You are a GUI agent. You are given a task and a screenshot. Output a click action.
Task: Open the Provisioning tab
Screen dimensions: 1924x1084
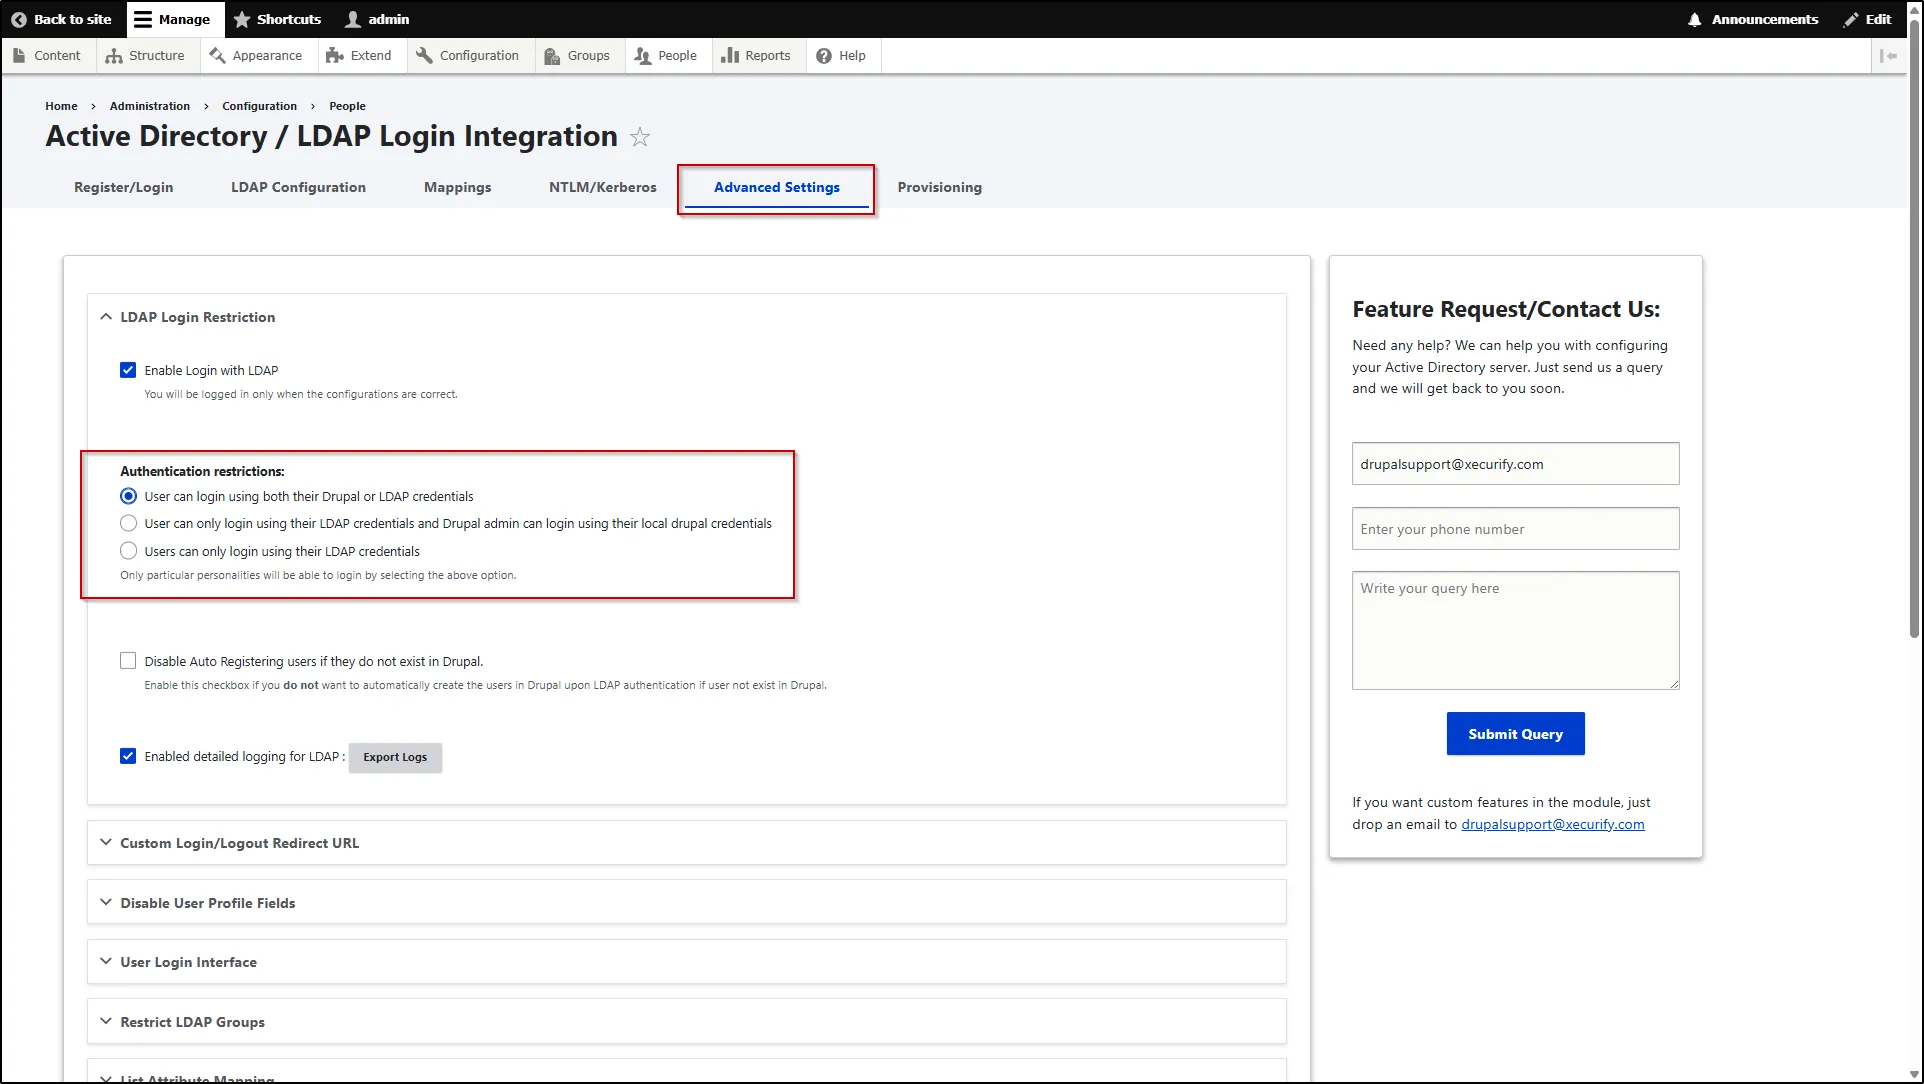pyautogui.click(x=939, y=187)
